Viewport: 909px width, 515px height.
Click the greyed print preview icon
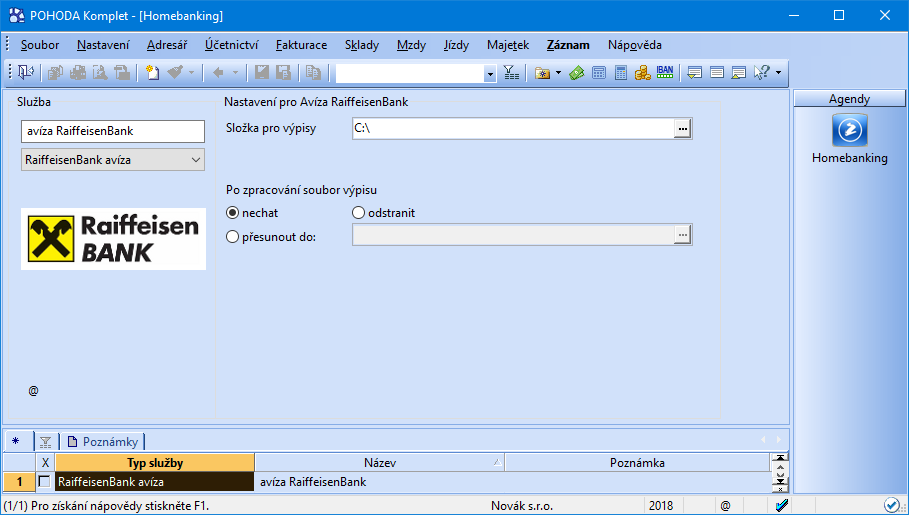point(100,72)
